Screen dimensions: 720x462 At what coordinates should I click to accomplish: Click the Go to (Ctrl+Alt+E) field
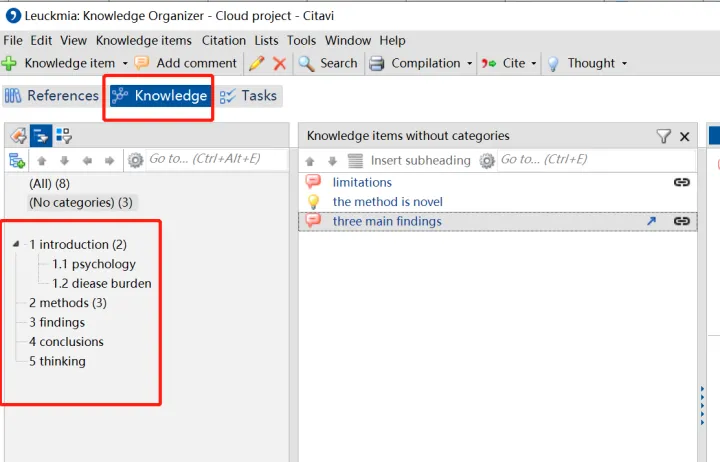pyautogui.click(x=216, y=159)
